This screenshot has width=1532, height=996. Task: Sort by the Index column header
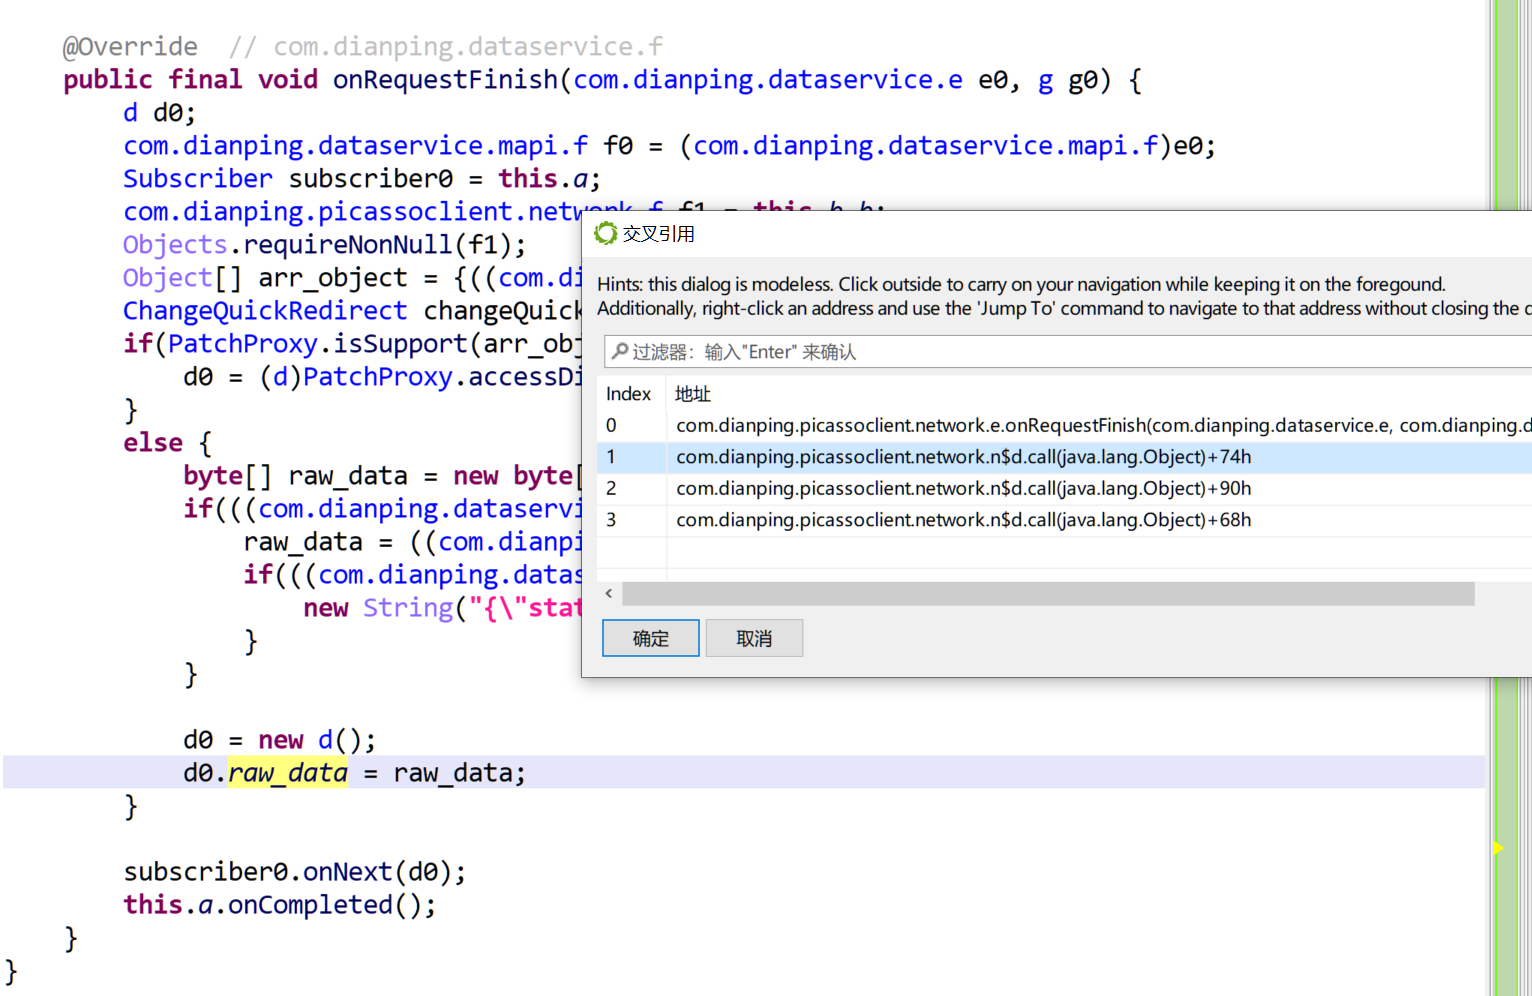pos(628,394)
